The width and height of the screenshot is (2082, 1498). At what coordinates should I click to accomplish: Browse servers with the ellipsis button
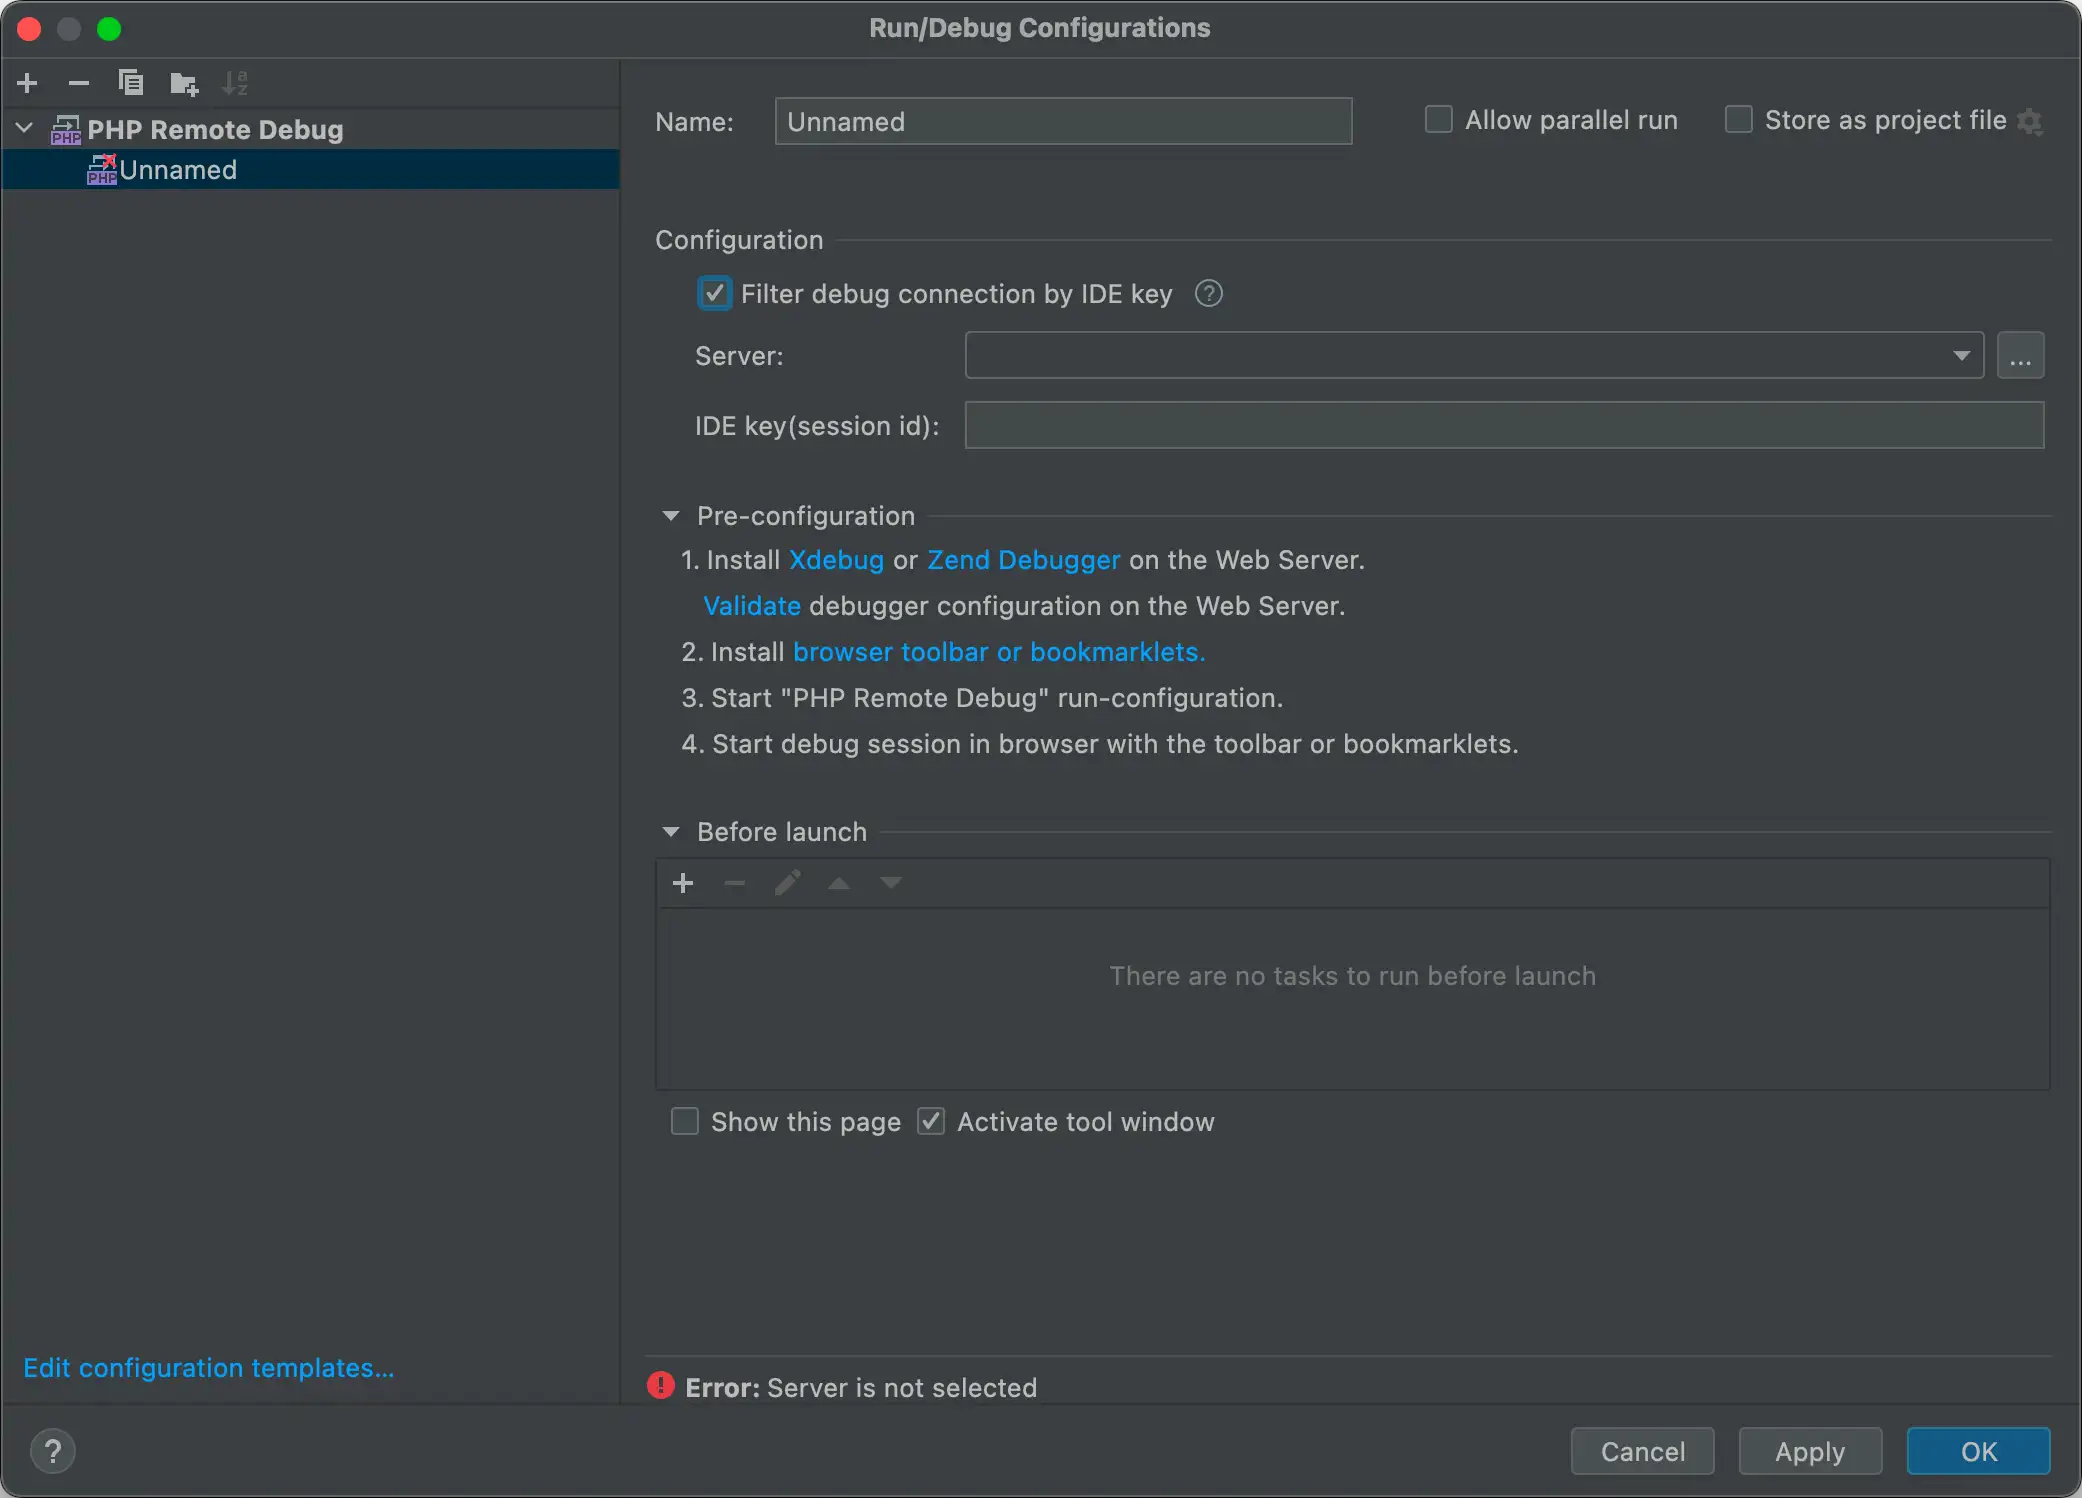point(2021,355)
